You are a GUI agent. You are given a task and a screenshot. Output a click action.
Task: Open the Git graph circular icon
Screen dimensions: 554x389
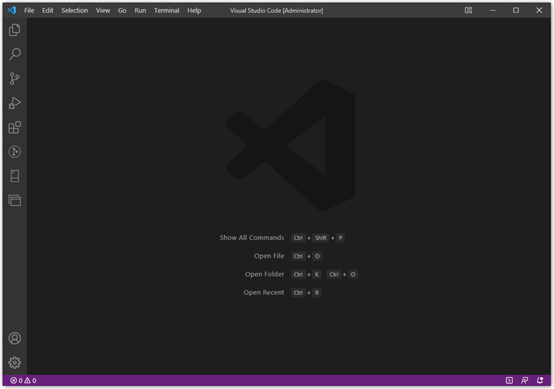(14, 152)
